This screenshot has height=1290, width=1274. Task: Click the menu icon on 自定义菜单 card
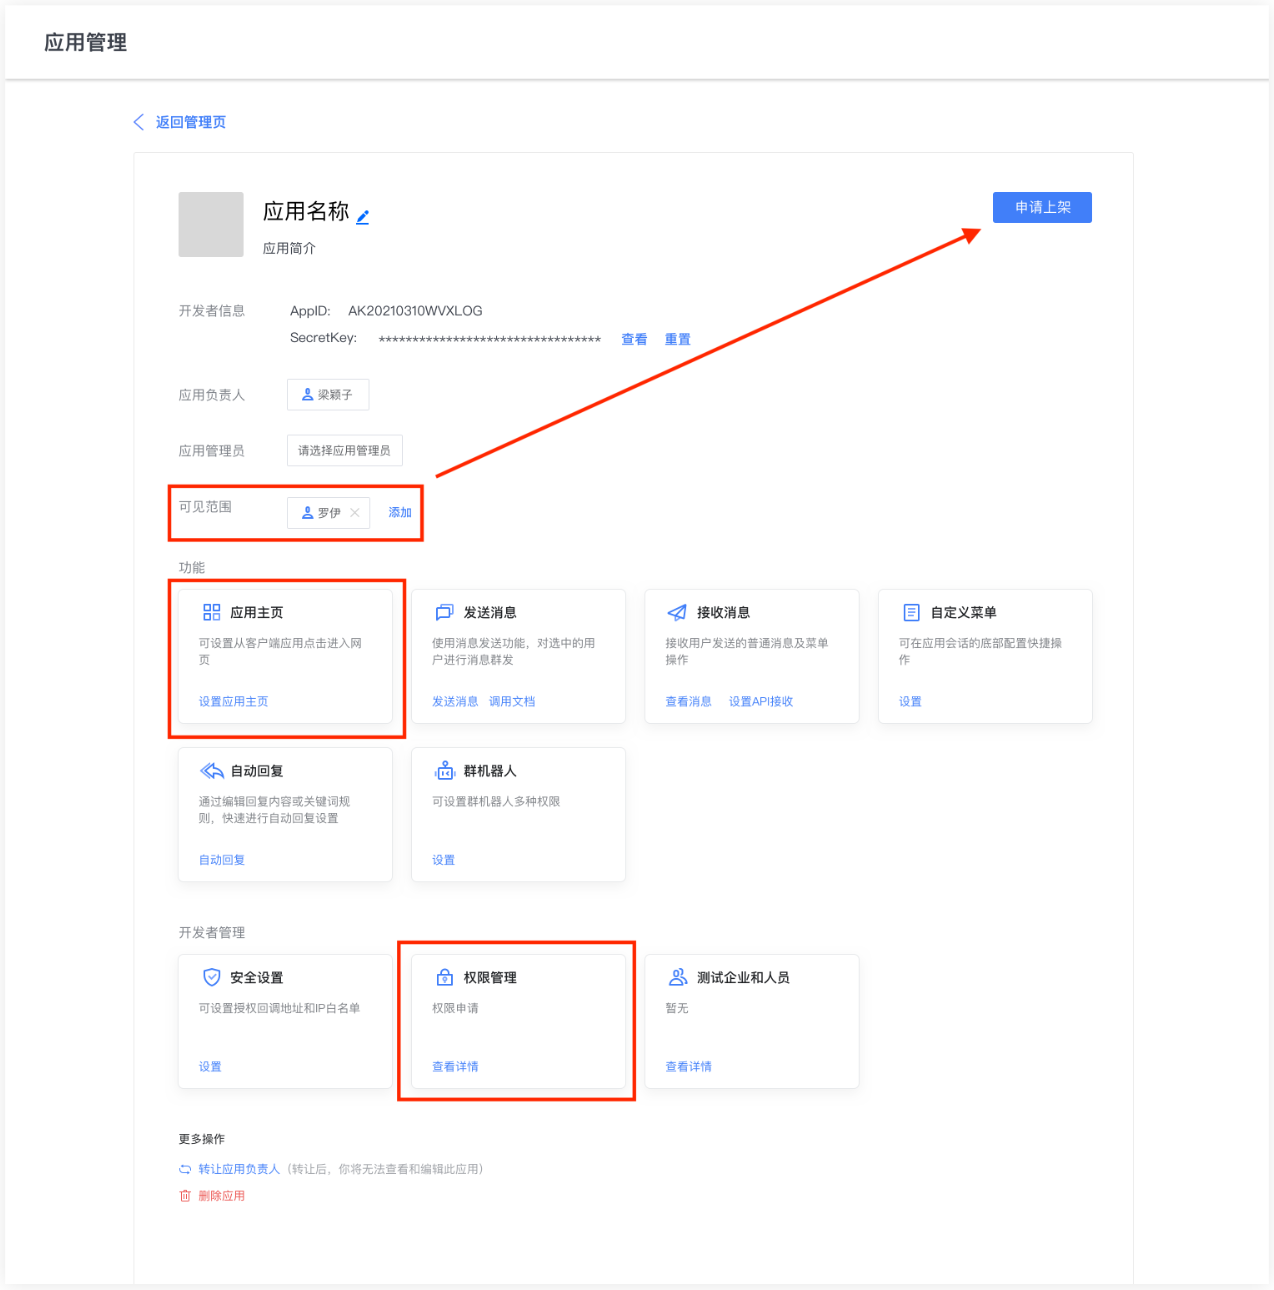(x=911, y=612)
